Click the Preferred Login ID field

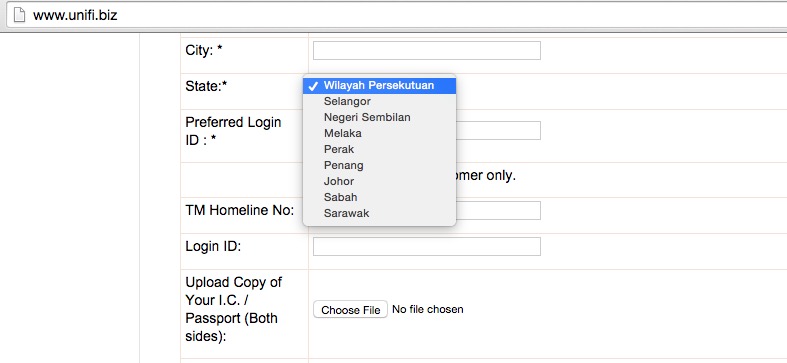[x=498, y=131]
